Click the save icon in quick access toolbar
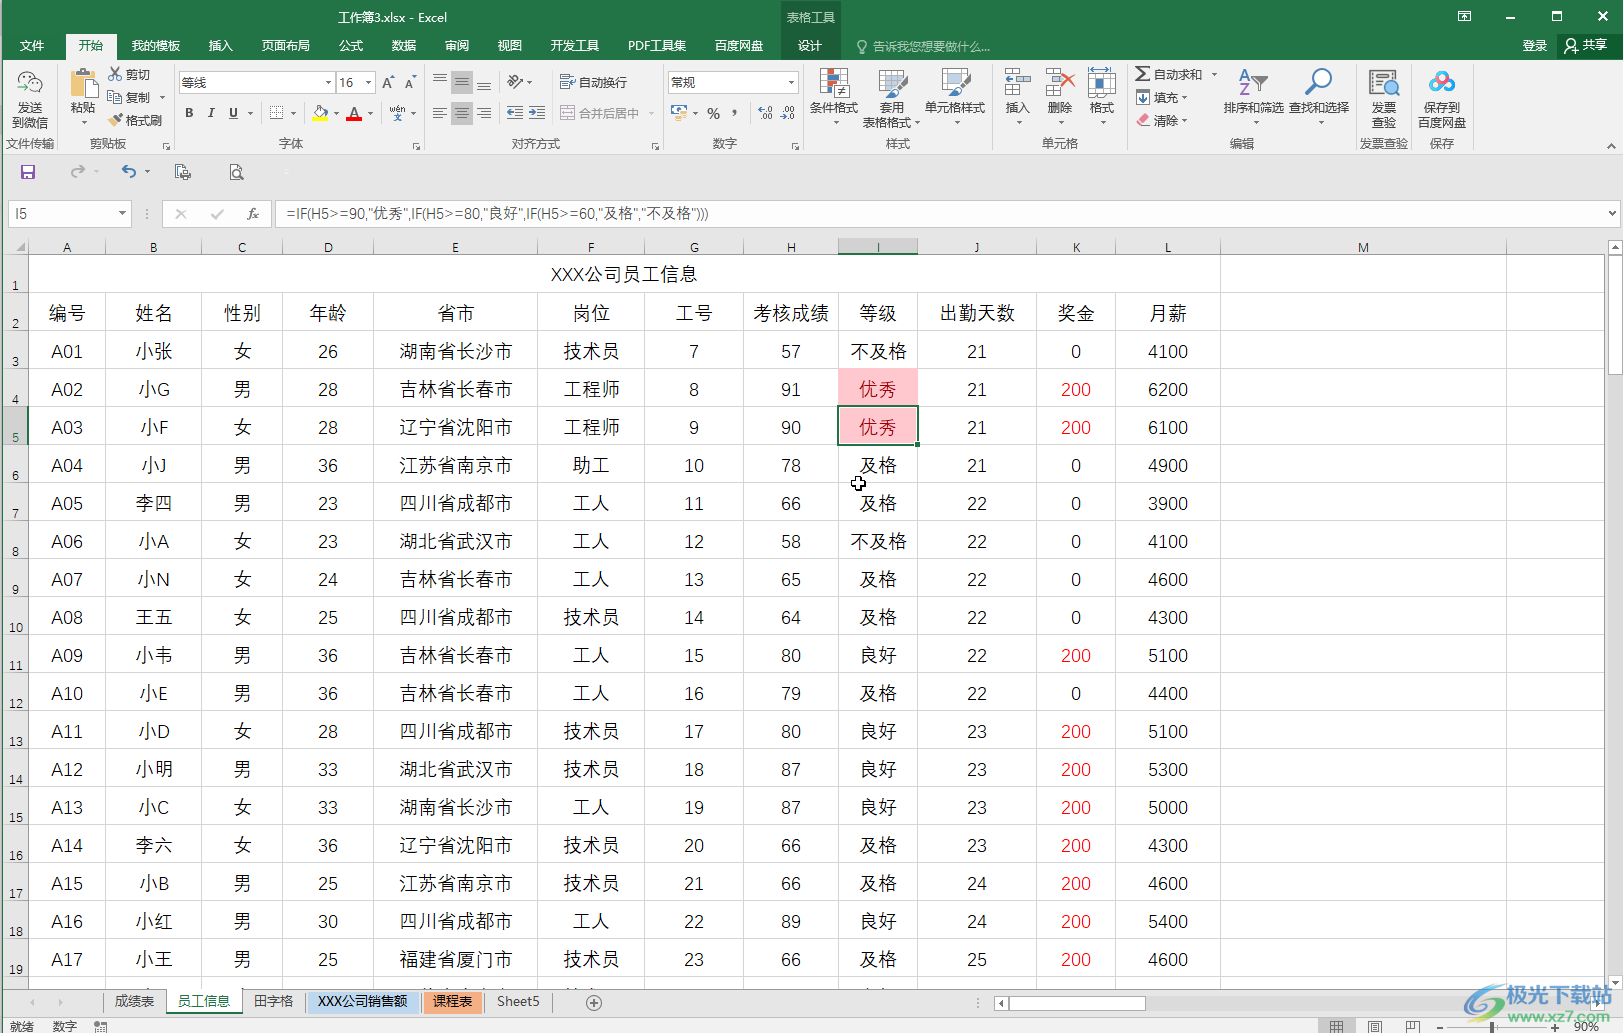 click(x=28, y=172)
